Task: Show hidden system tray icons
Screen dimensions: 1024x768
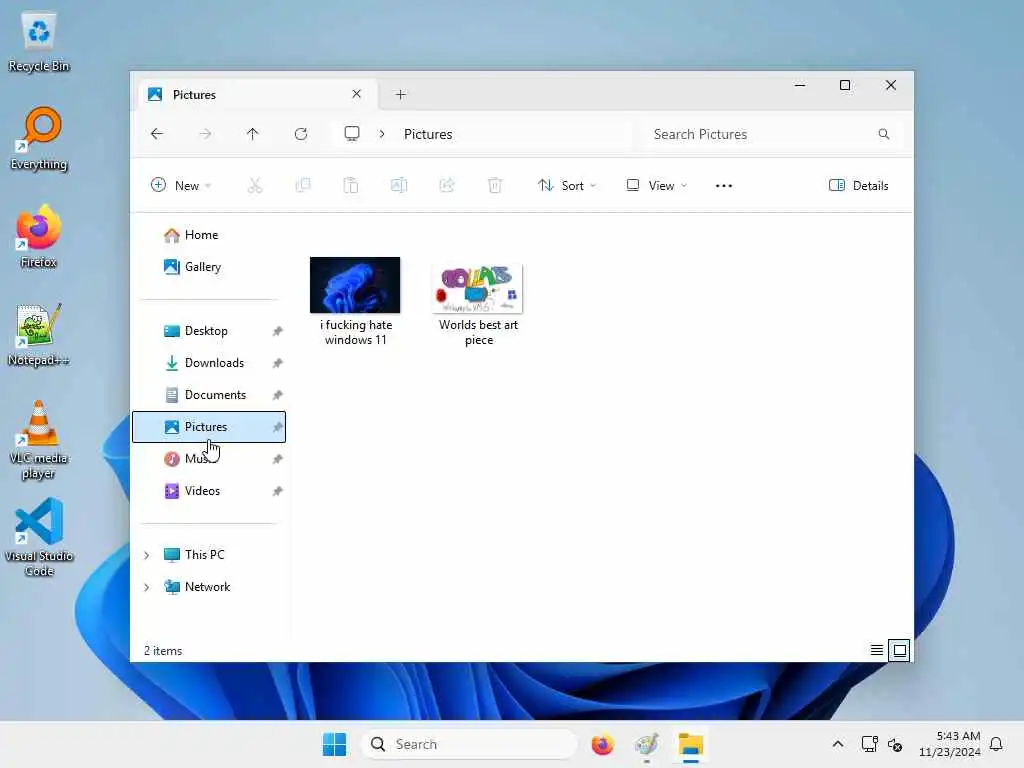Action: click(x=838, y=744)
